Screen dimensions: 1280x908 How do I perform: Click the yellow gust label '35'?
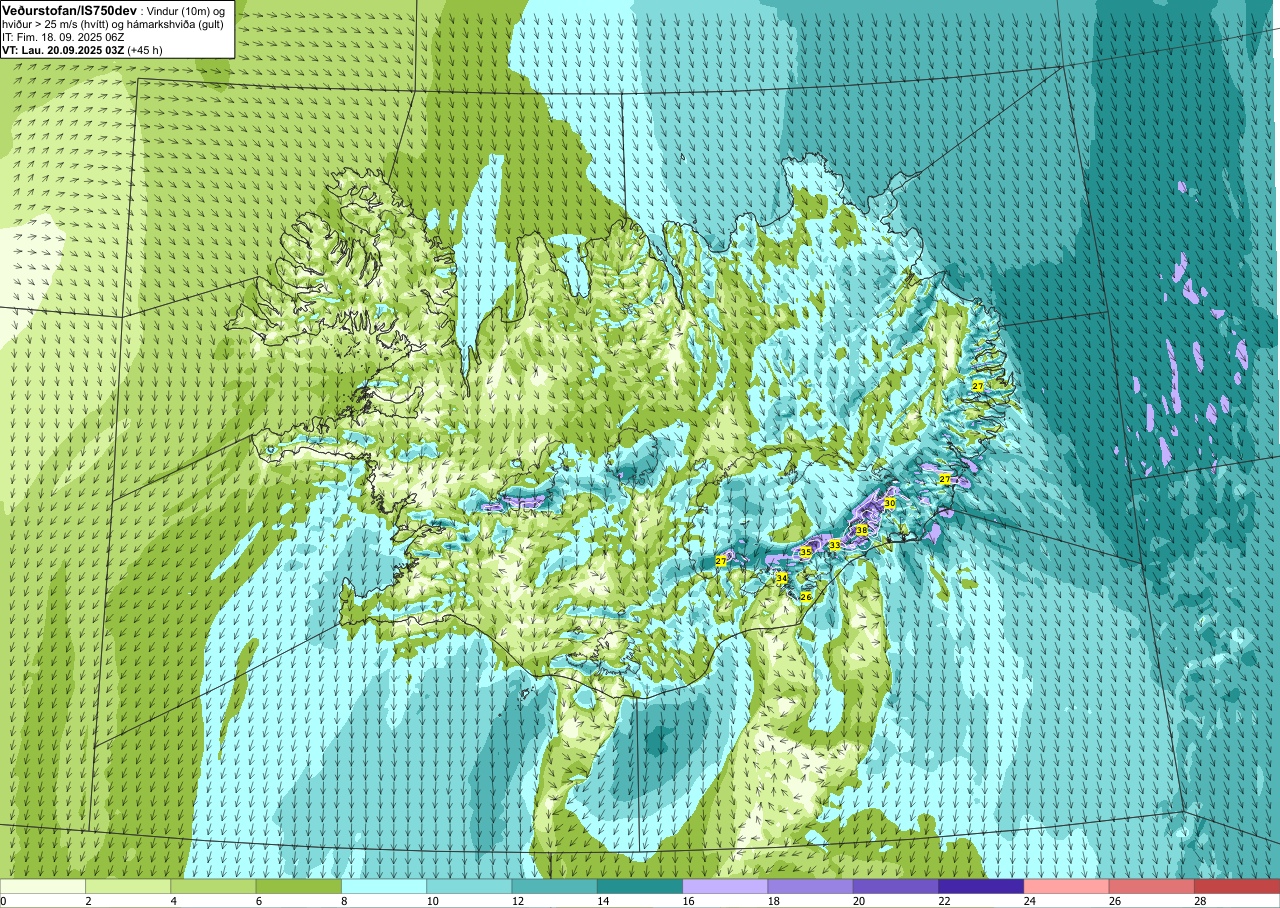[x=805, y=551]
